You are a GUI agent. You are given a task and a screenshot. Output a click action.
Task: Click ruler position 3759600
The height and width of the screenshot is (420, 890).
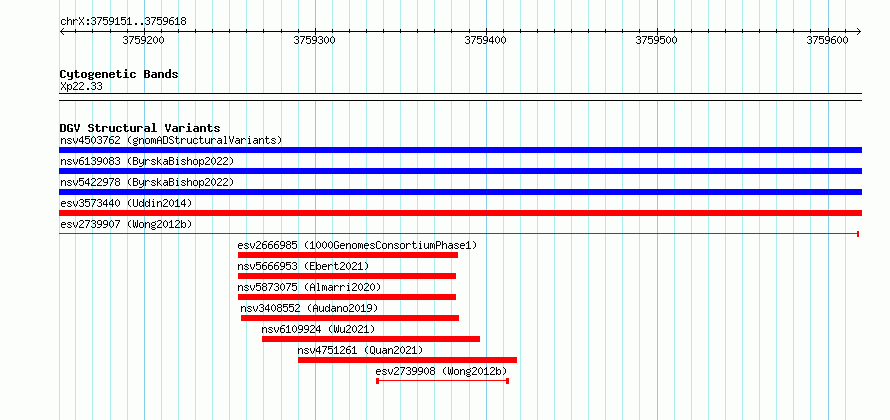coord(829,40)
